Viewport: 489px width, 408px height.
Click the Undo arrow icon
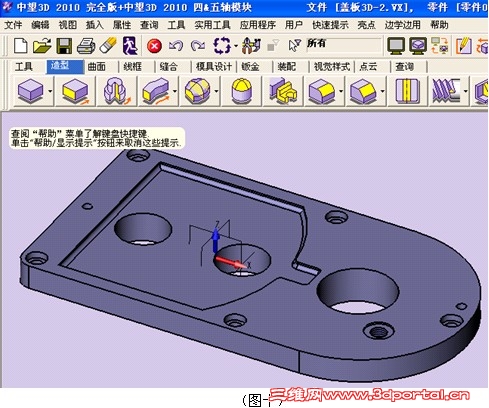(x=176, y=46)
